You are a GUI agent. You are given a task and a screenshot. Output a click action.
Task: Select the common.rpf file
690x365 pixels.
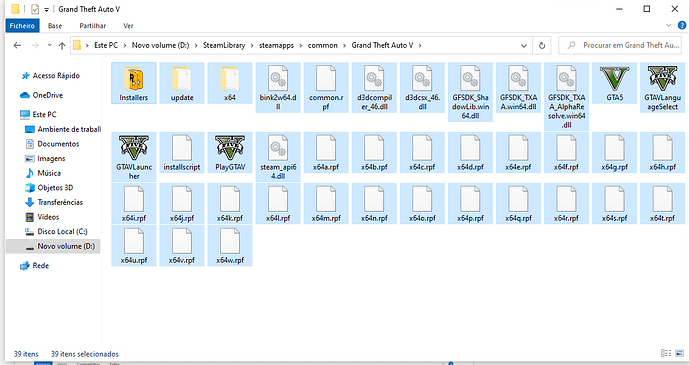326,88
